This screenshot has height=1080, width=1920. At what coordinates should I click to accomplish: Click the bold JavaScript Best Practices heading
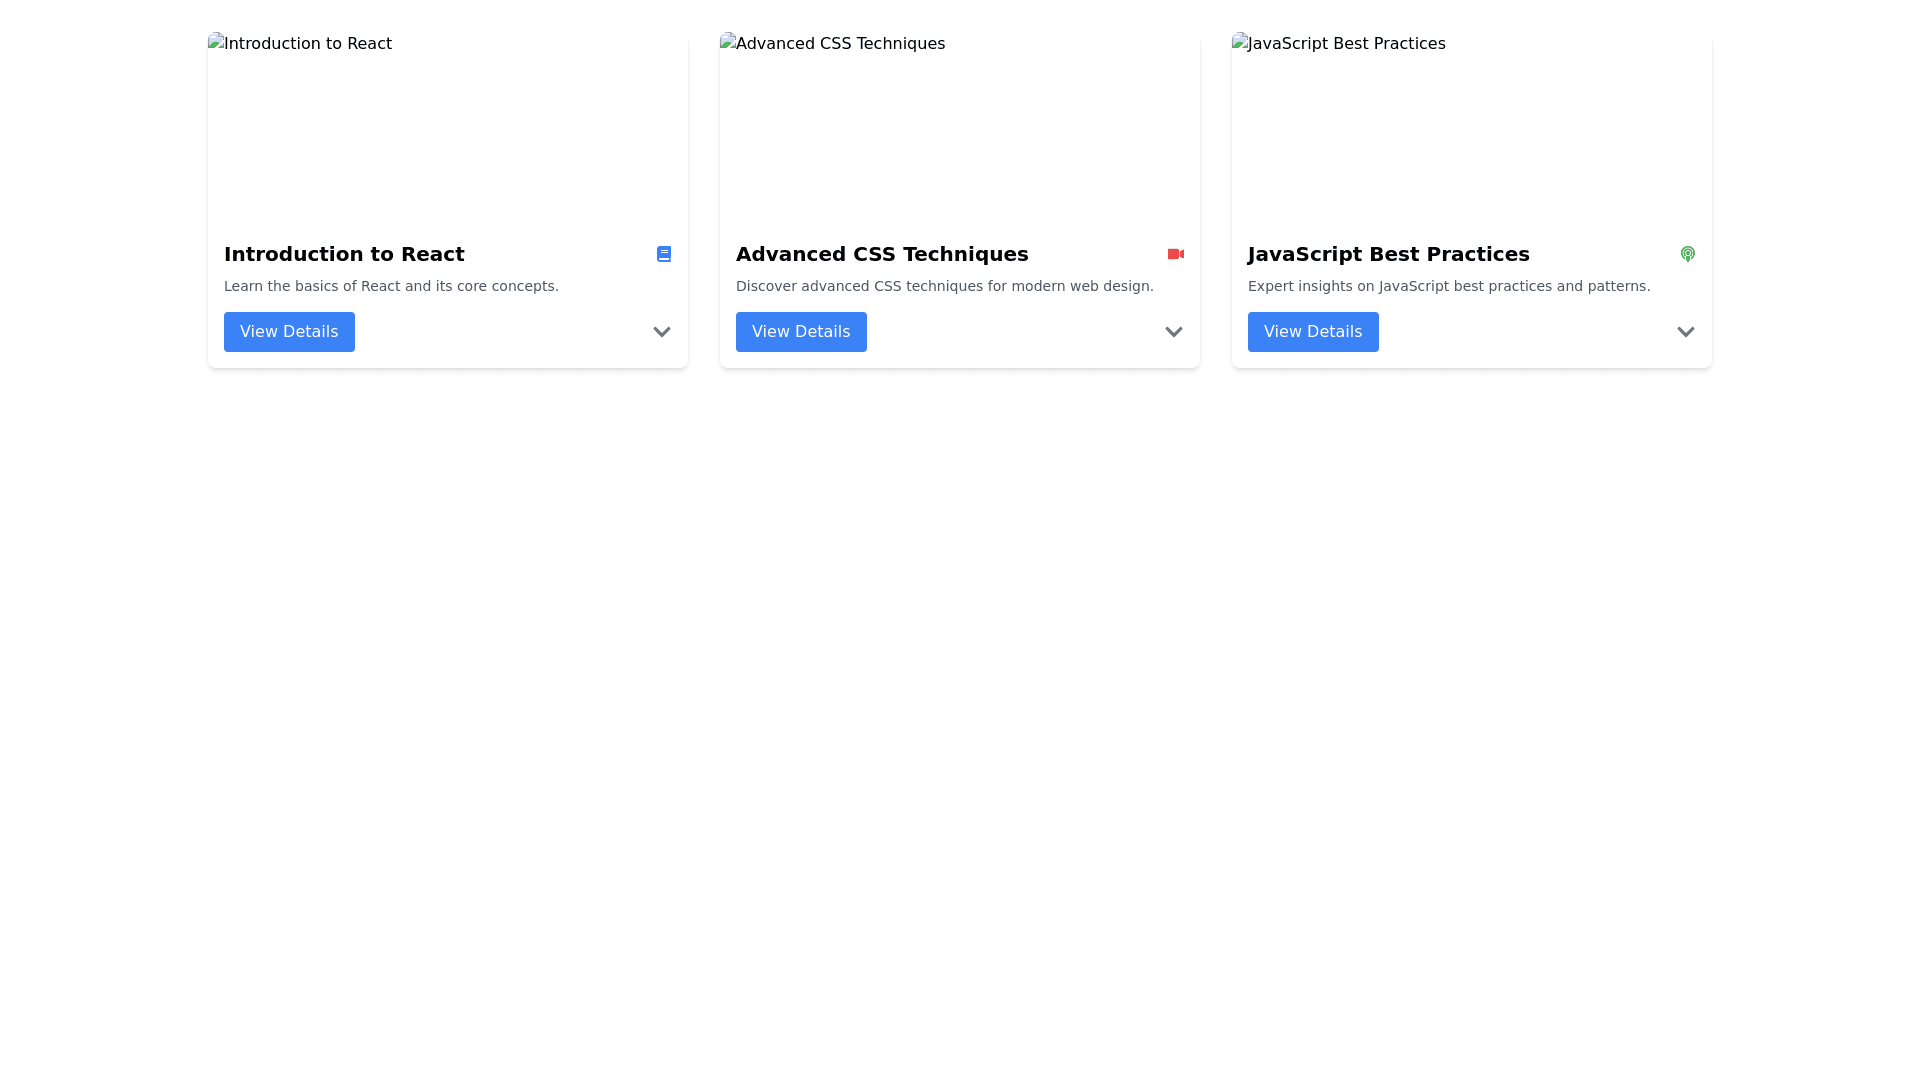1388,254
